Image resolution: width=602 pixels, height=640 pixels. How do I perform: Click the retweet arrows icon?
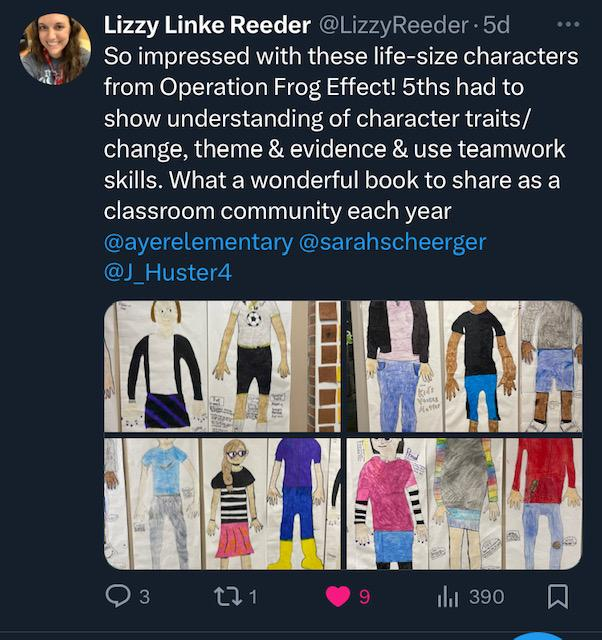(x=227, y=596)
